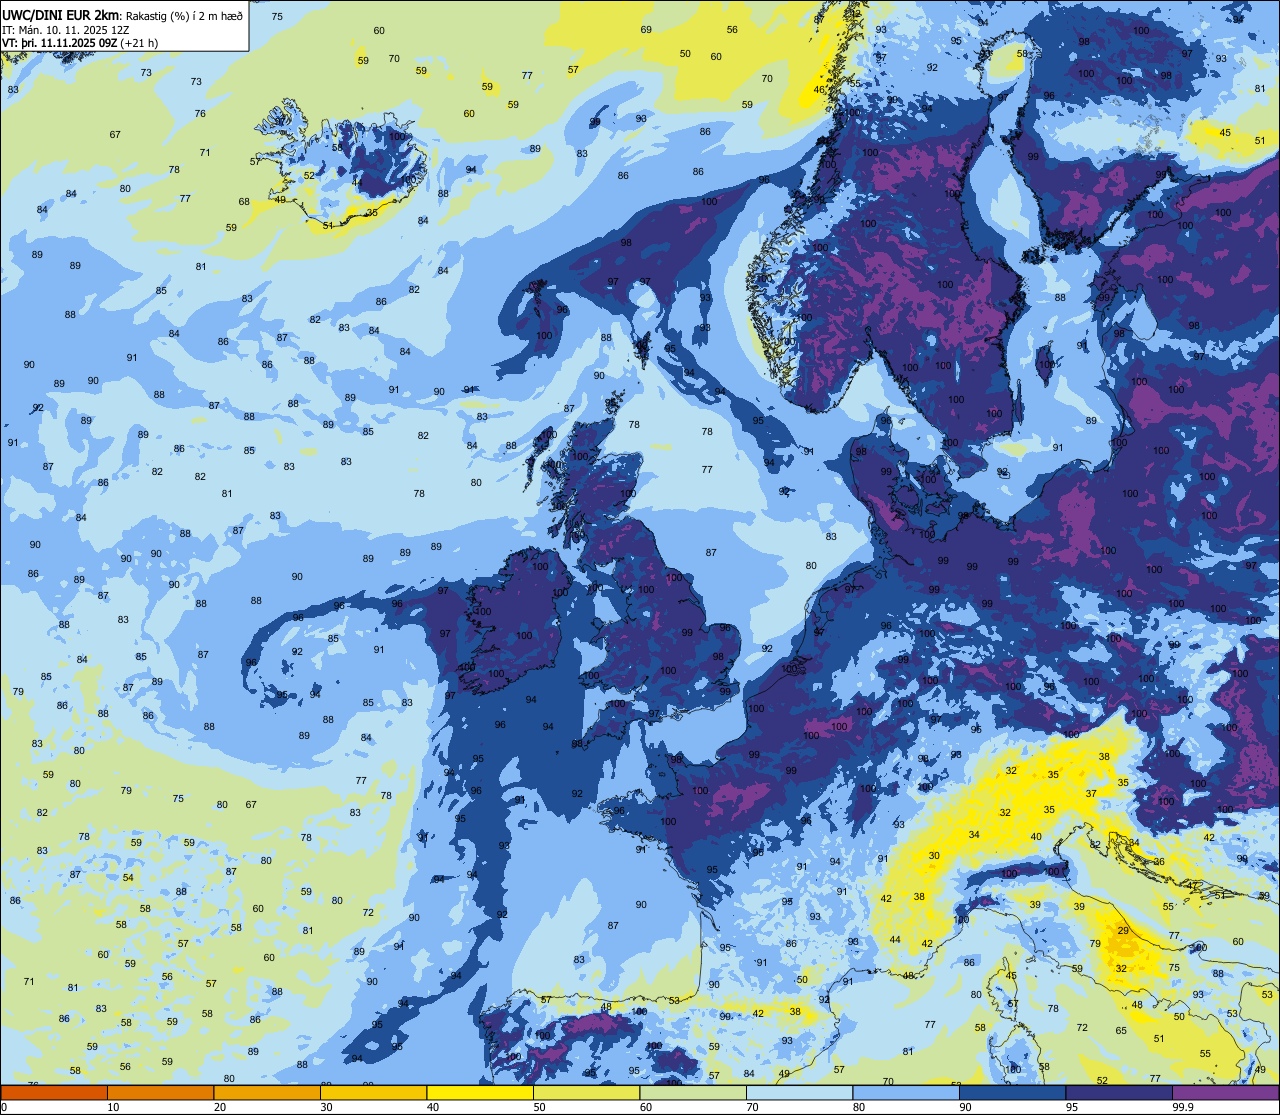Click the legend scale label '50'
Image resolution: width=1280 pixels, height=1115 pixels.
pyautogui.click(x=540, y=1107)
